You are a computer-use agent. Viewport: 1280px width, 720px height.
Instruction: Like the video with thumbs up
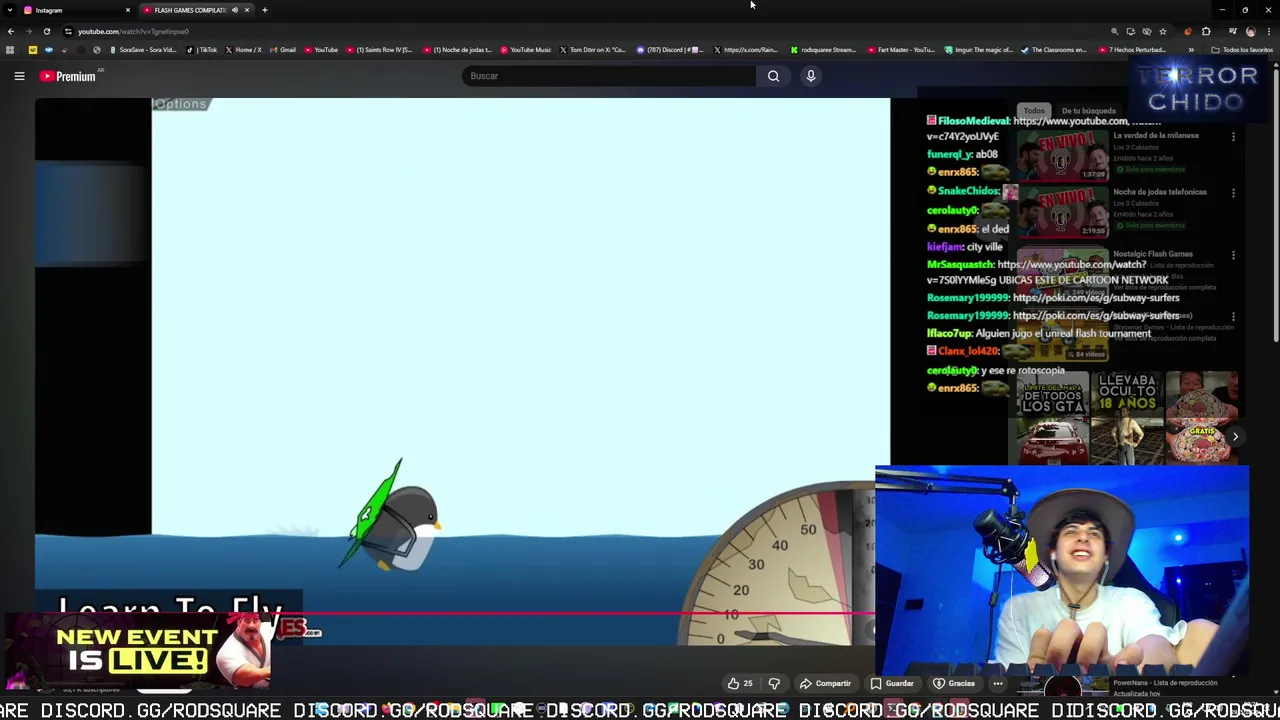pyautogui.click(x=740, y=683)
